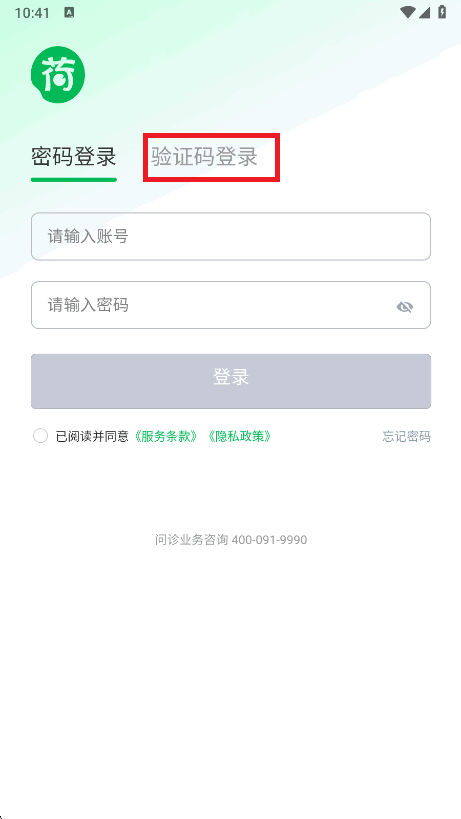Select the 密码登录 tab
The image size is (461, 819).
click(74, 157)
